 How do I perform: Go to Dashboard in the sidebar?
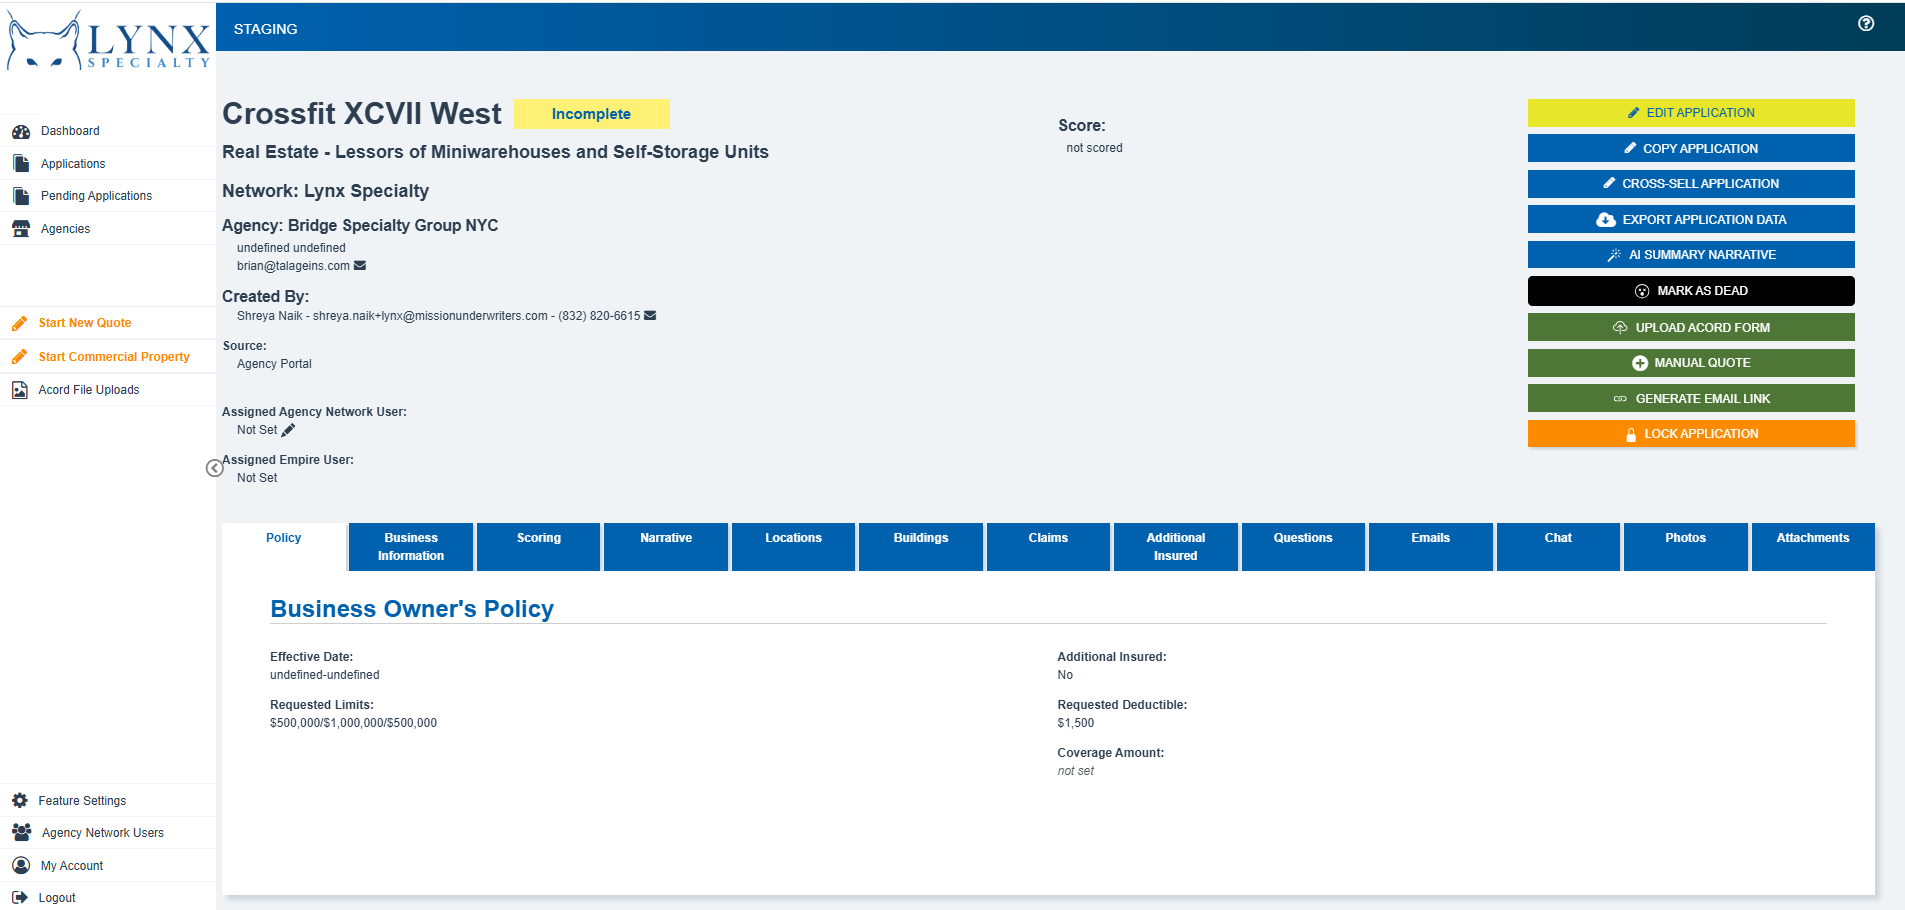click(70, 131)
